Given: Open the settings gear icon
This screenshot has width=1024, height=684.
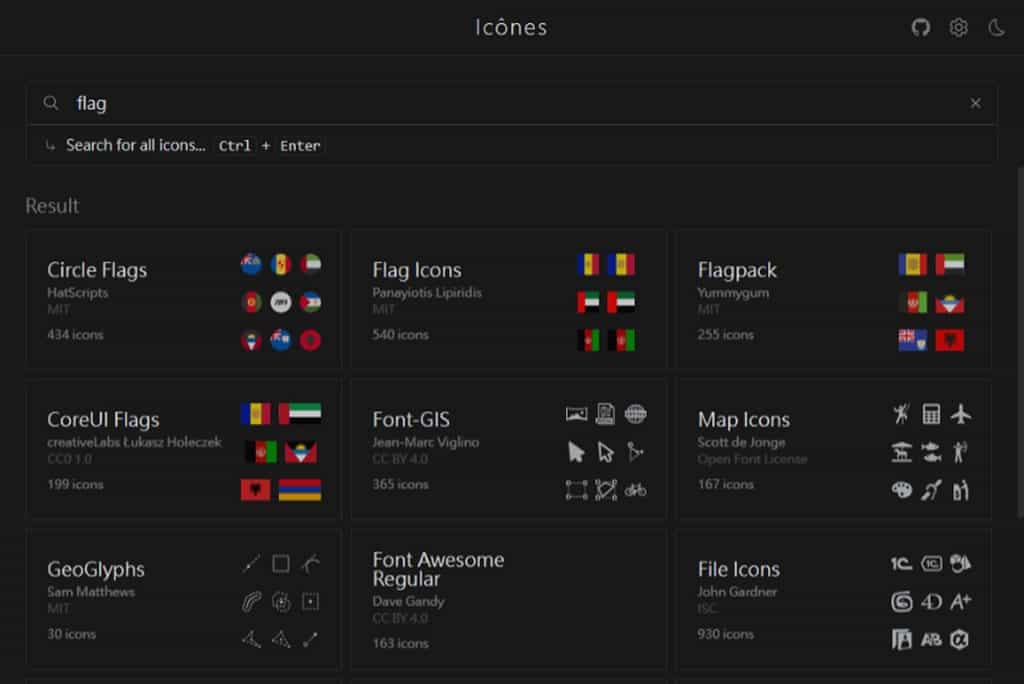Looking at the screenshot, I should click(x=958, y=27).
